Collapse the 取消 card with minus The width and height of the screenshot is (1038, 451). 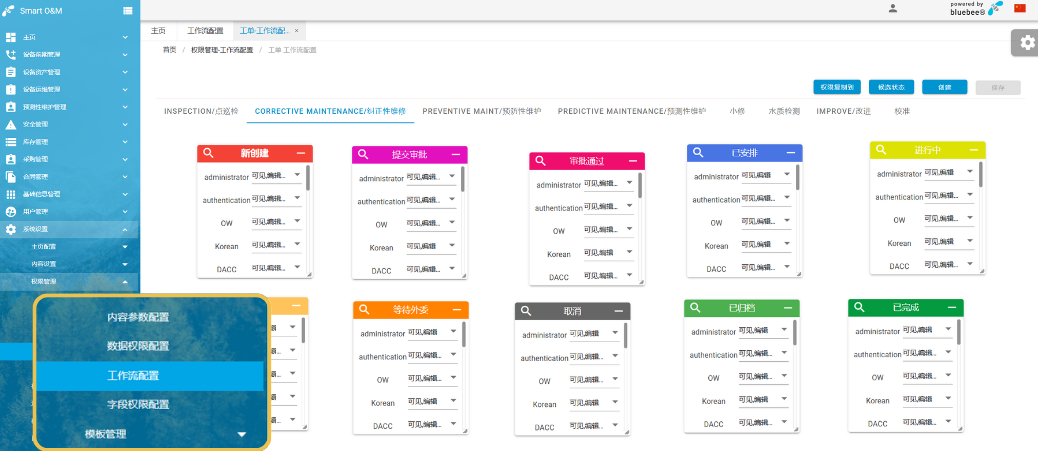coord(618,311)
